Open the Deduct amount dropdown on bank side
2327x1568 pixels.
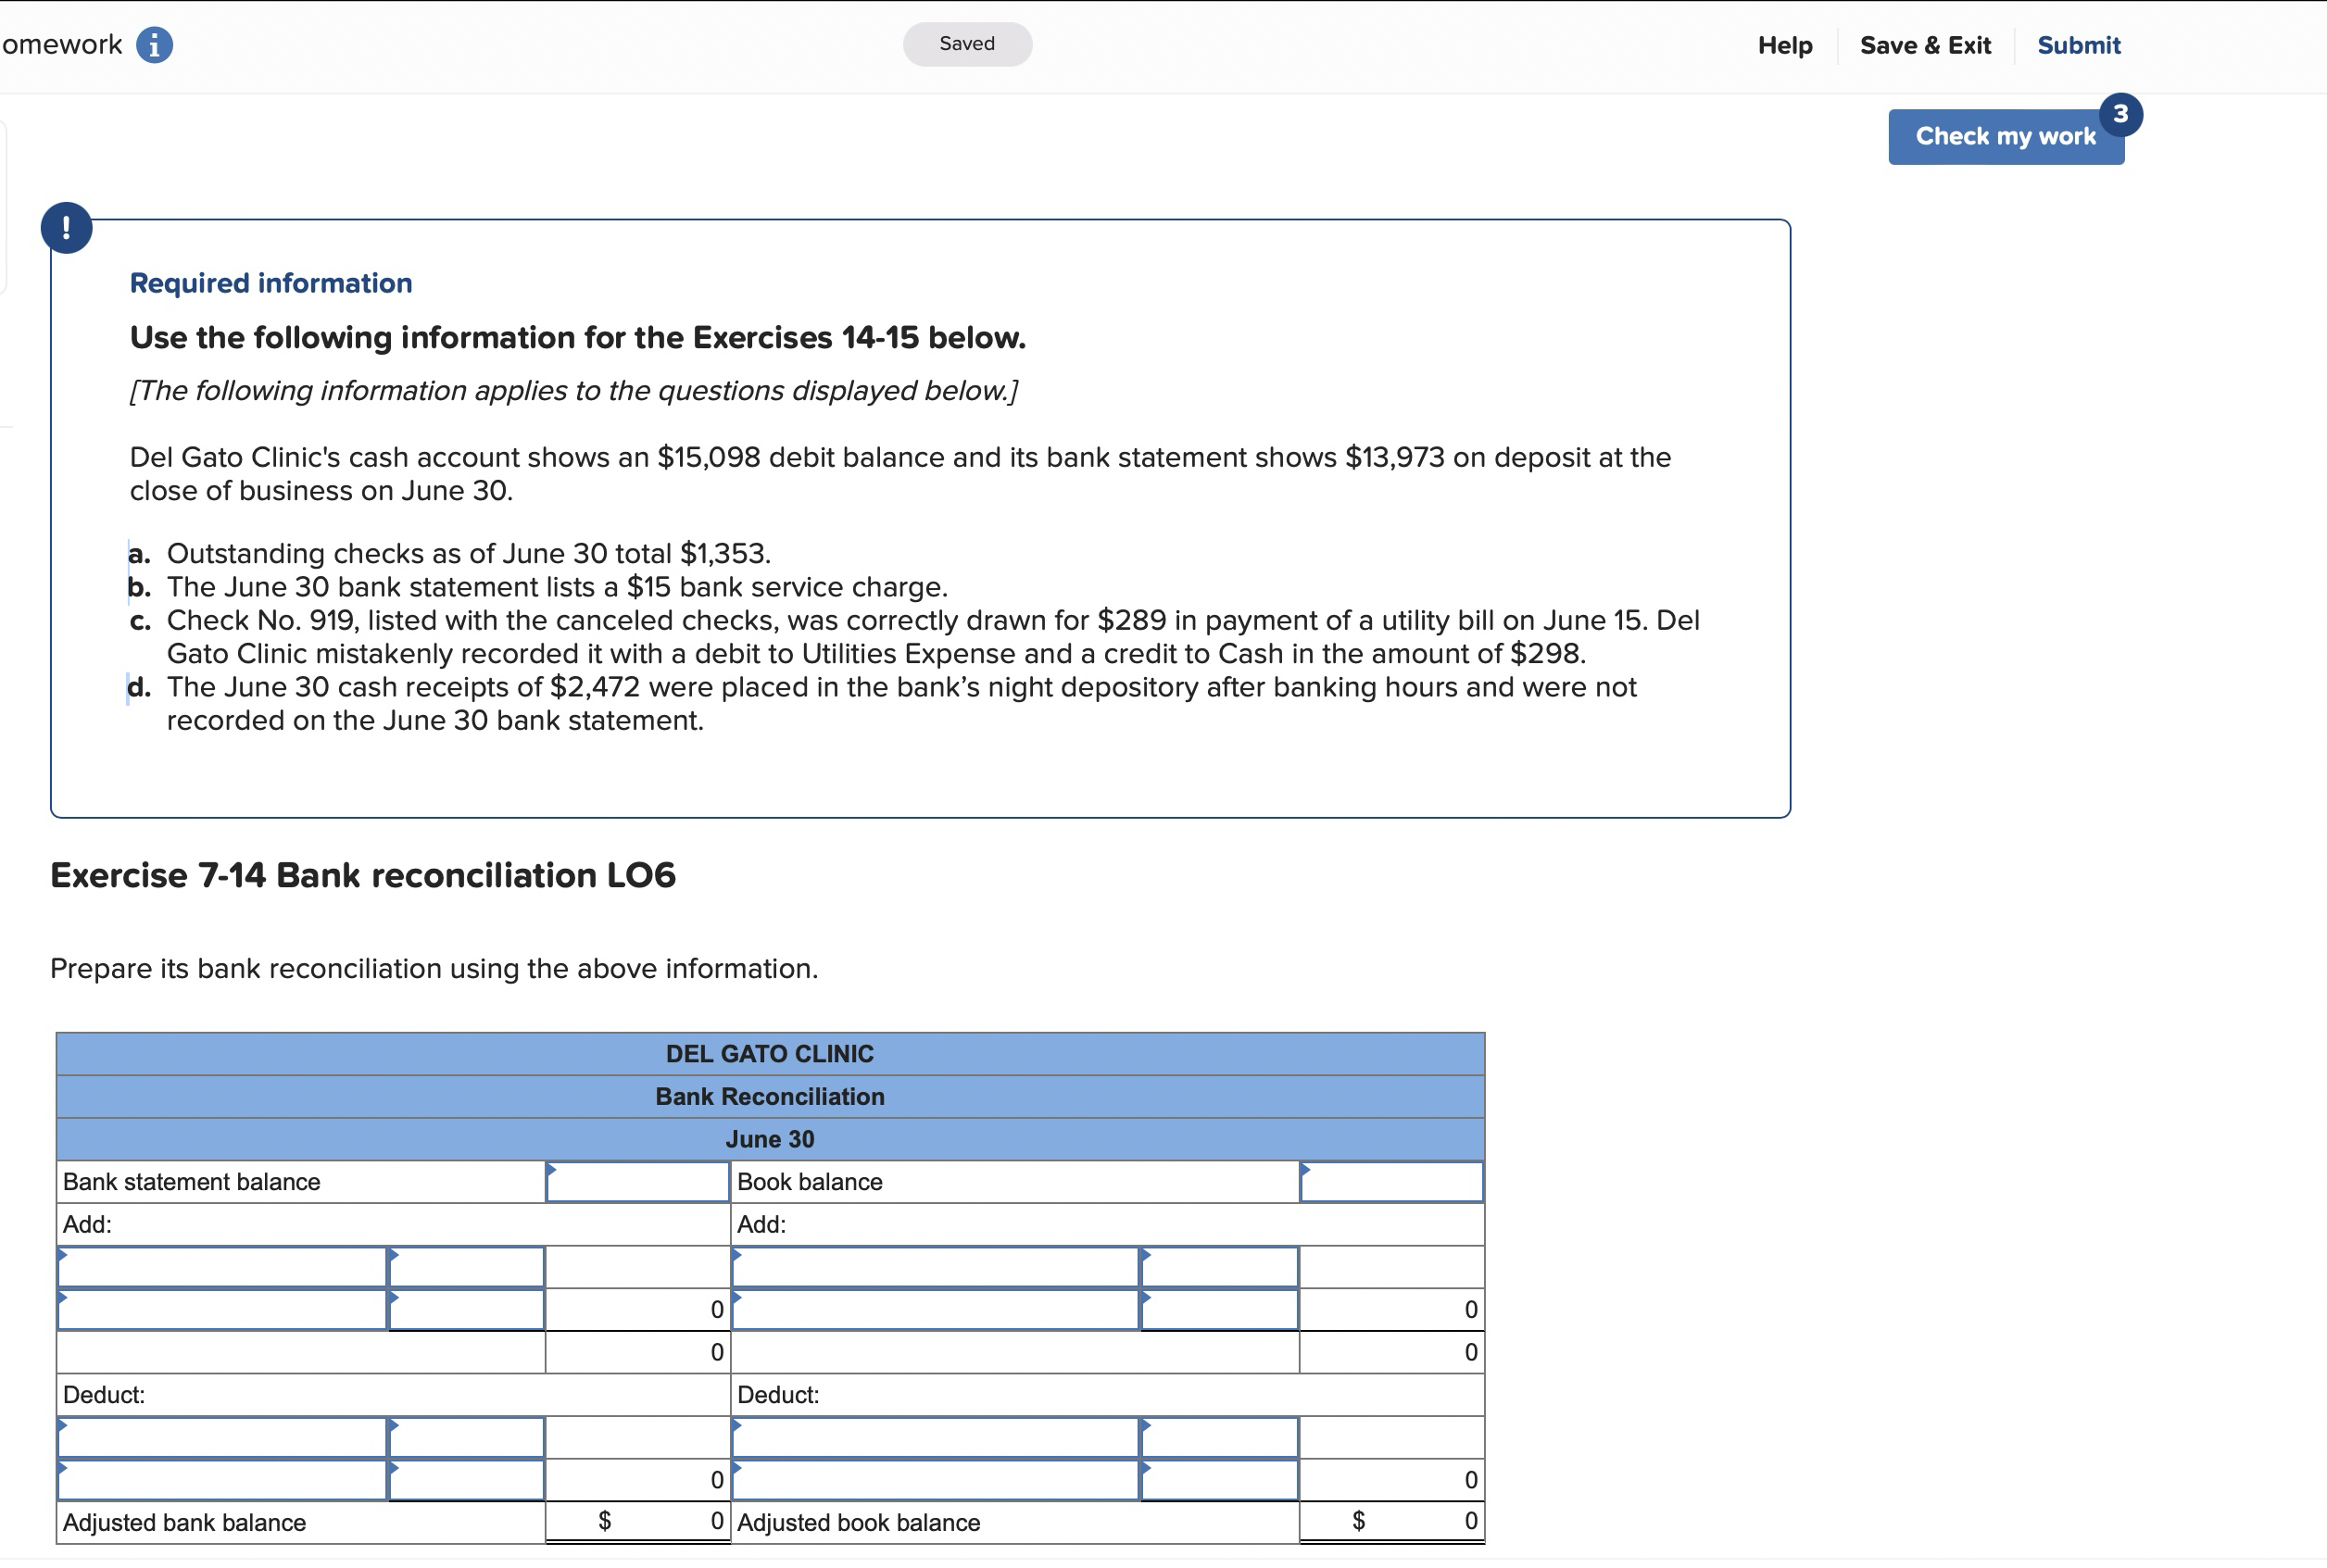point(465,1437)
